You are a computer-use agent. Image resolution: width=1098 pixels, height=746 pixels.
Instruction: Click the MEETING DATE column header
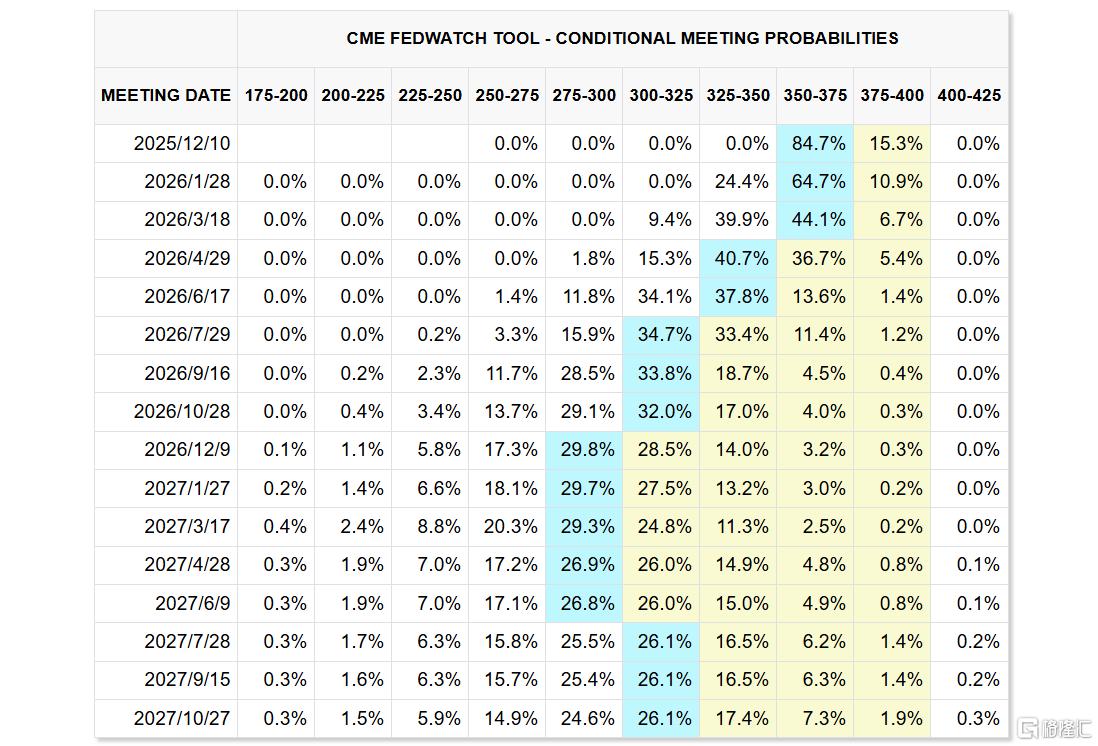coord(166,96)
